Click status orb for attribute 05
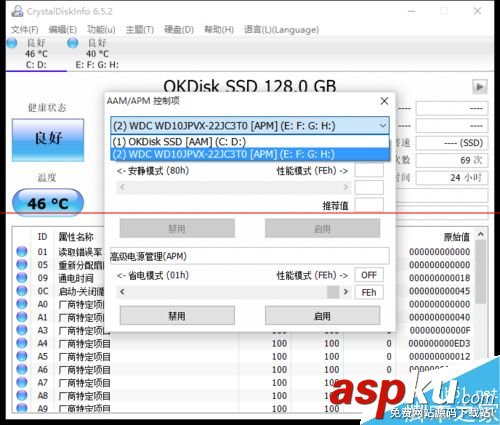 click(x=22, y=264)
